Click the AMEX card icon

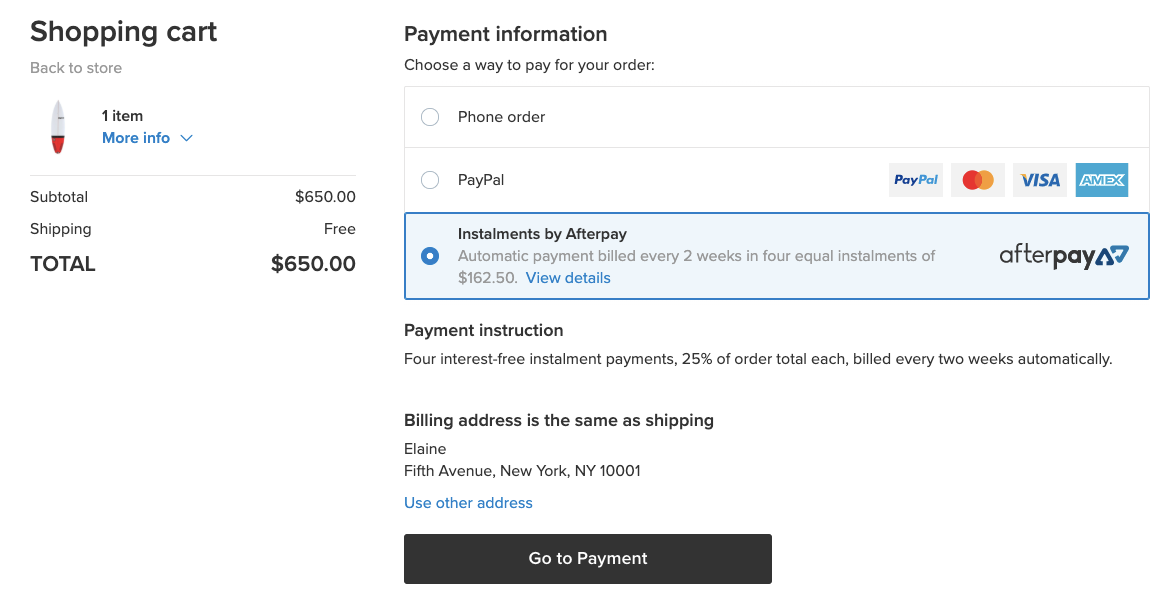click(x=1101, y=180)
